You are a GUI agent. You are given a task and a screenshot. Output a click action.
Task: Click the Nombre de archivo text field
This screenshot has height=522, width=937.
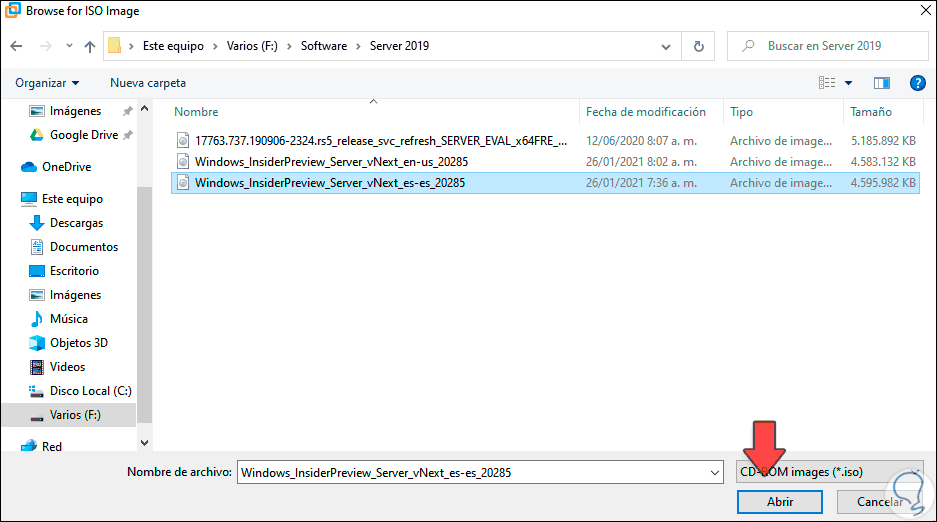point(473,472)
